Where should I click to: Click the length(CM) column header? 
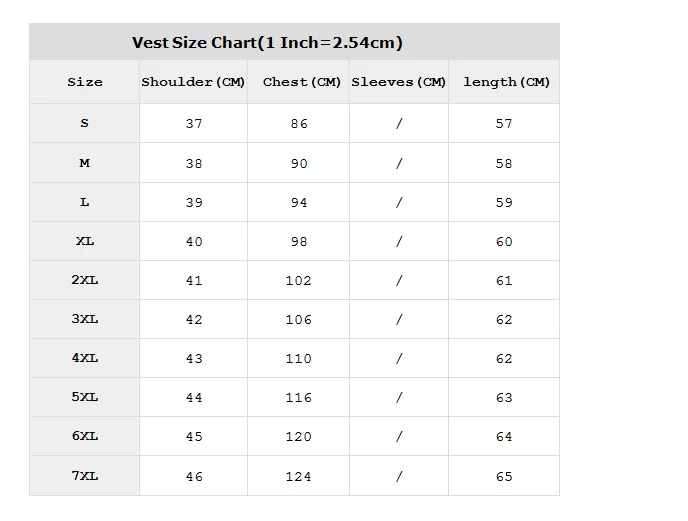coord(506,82)
